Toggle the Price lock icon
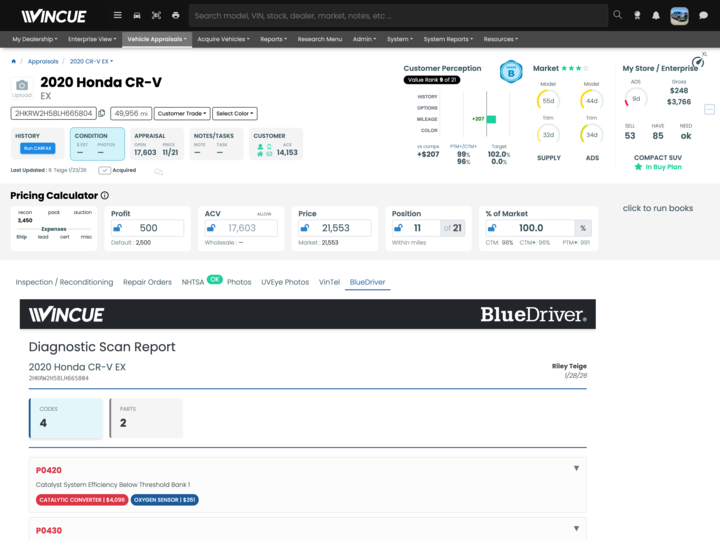Viewport: 720px width, 540px height. point(303,228)
